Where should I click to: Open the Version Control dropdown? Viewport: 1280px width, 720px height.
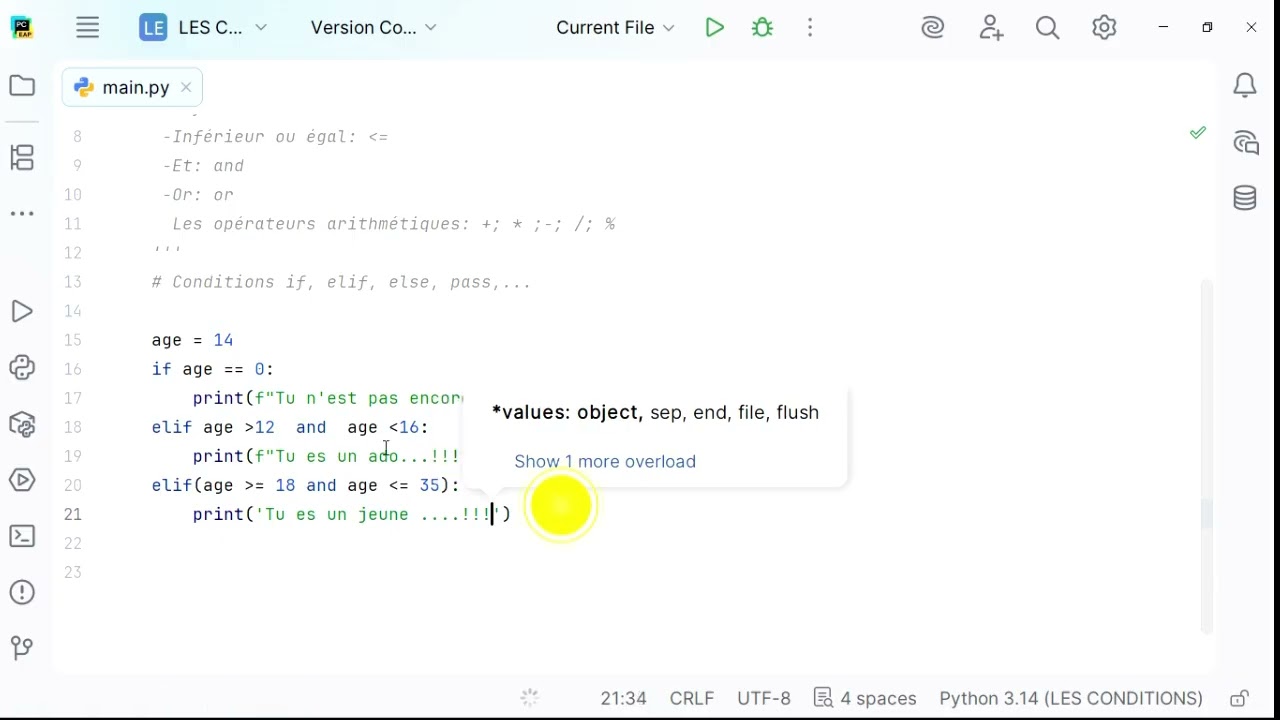(x=373, y=28)
